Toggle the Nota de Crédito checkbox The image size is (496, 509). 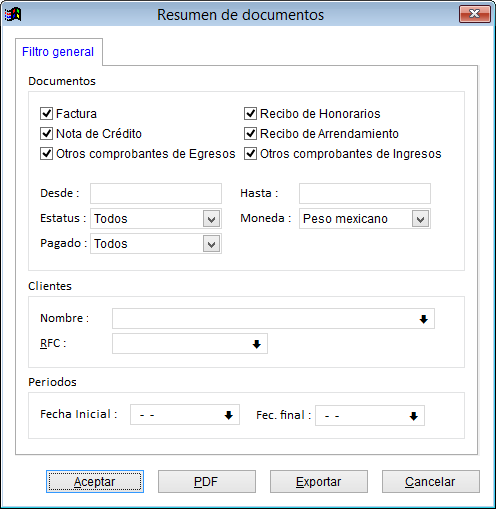[x=46, y=133]
